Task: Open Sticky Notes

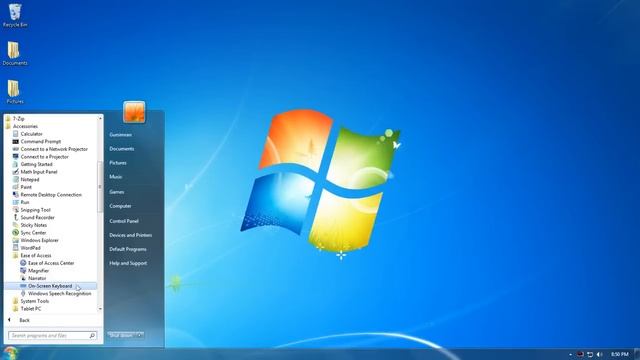Action: [x=30, y=225]
